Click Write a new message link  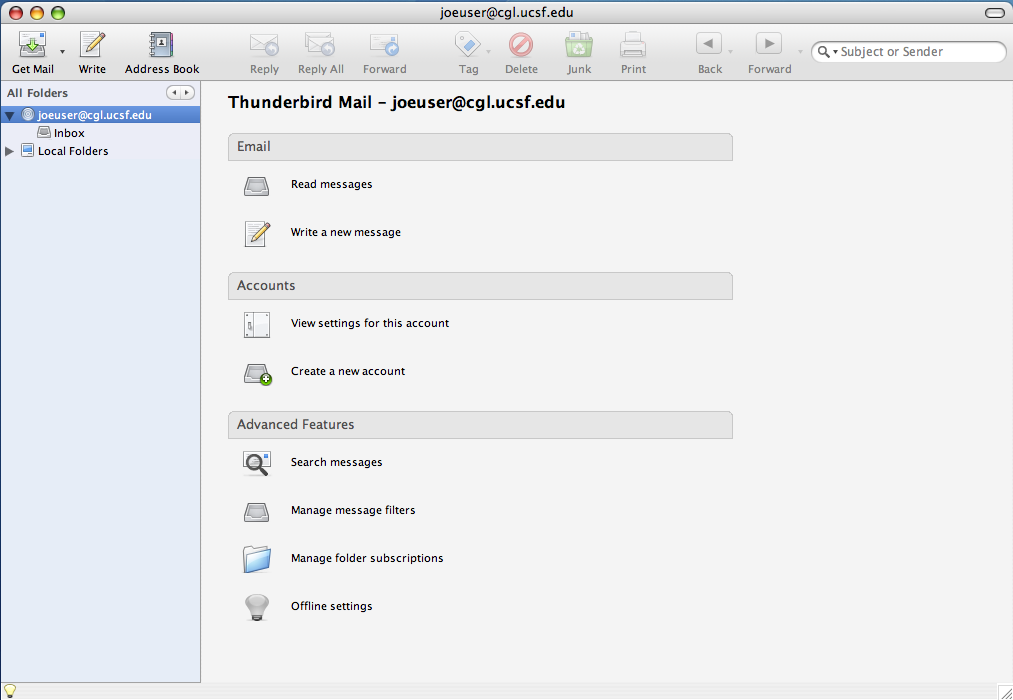pos(346,232)
